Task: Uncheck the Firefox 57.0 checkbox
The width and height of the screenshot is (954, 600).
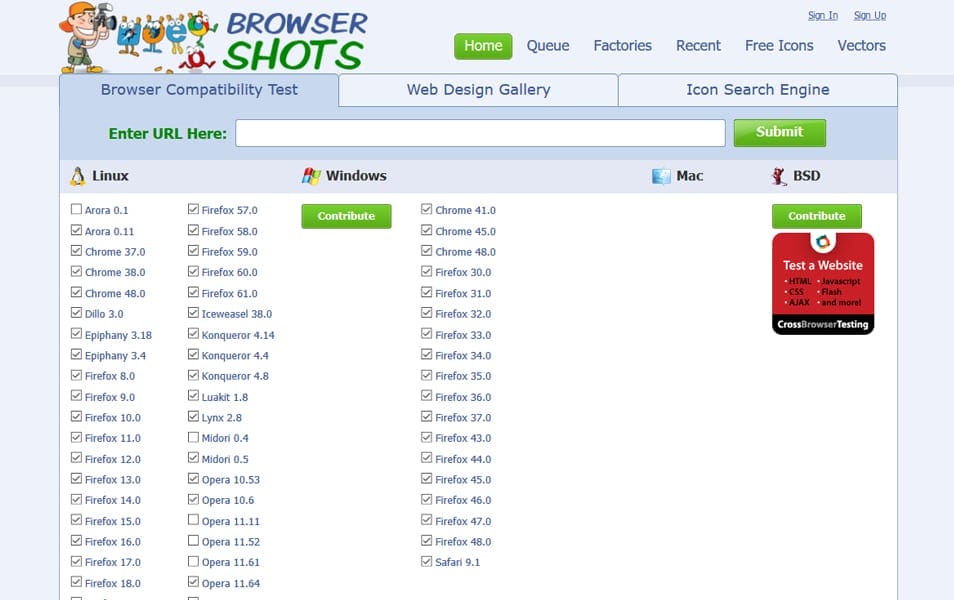Action: [x=193, y=209]
